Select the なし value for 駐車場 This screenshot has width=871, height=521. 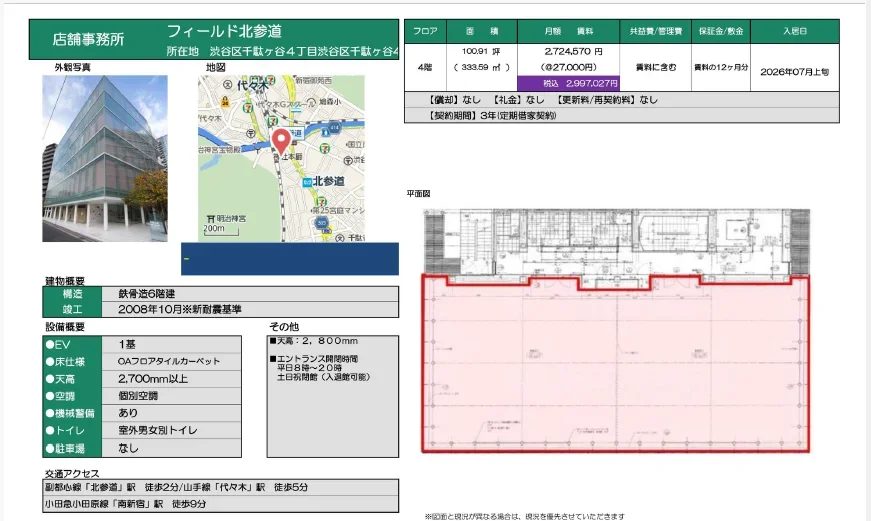pos(128,448)
